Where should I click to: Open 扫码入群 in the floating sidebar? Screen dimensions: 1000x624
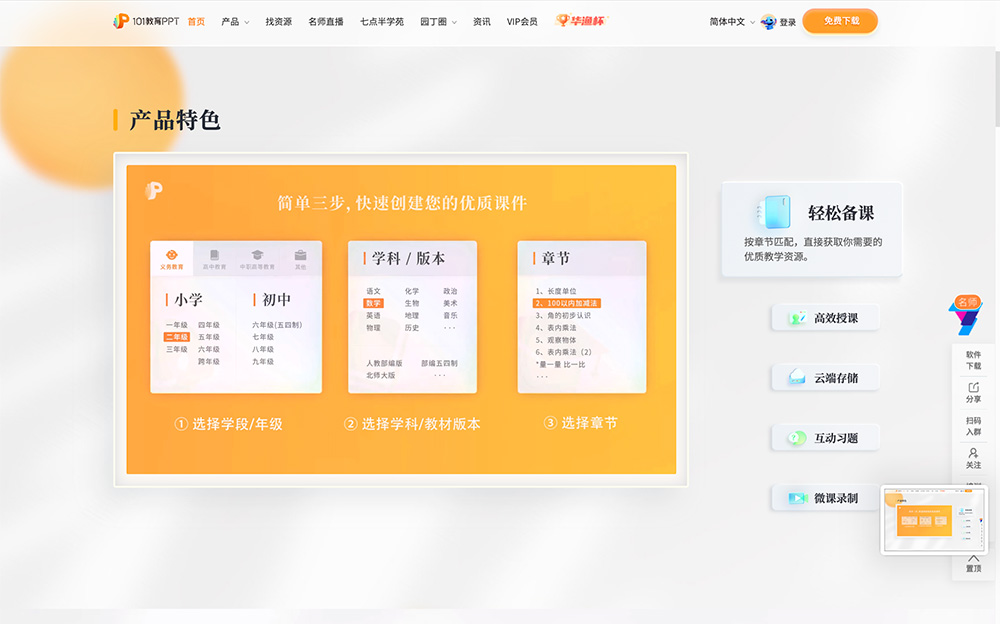(973, 426)
